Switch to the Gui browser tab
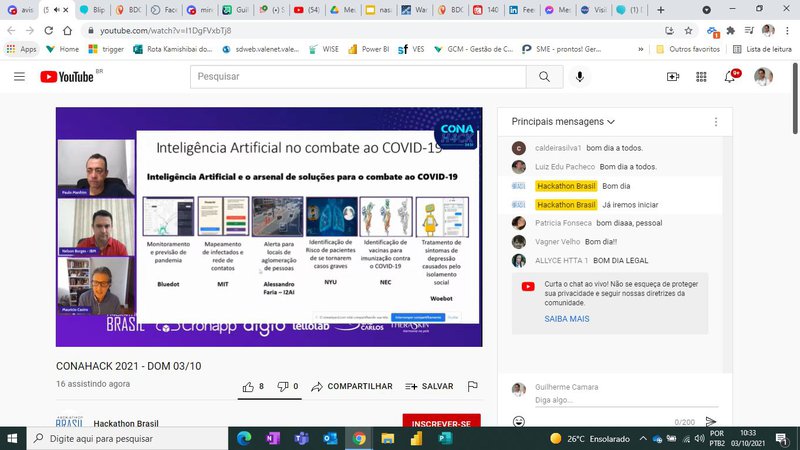The image size is (800, 450). click(236, 10)
